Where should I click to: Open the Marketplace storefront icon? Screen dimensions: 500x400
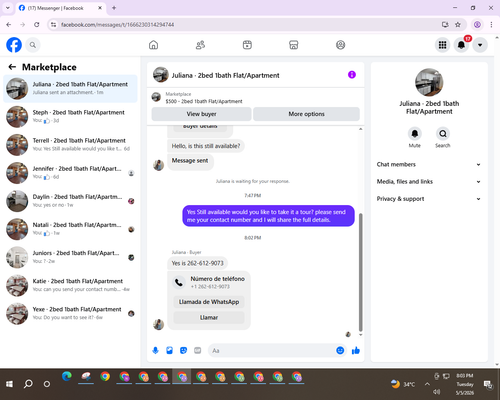[294, 45]
